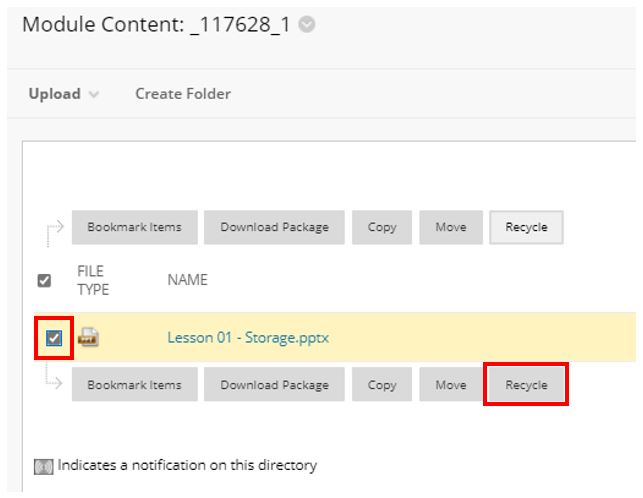The image size is (643, 498).
Task: Click the bottom Bookmark Items button
Action: click(135, 384)
